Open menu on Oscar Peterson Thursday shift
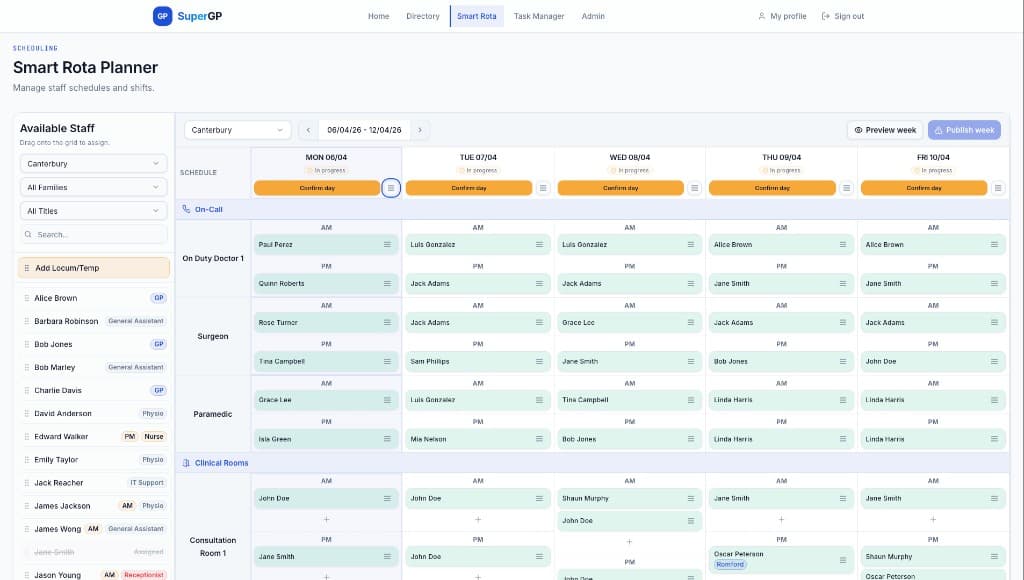The image size is (1024, 580). point(843,560)
